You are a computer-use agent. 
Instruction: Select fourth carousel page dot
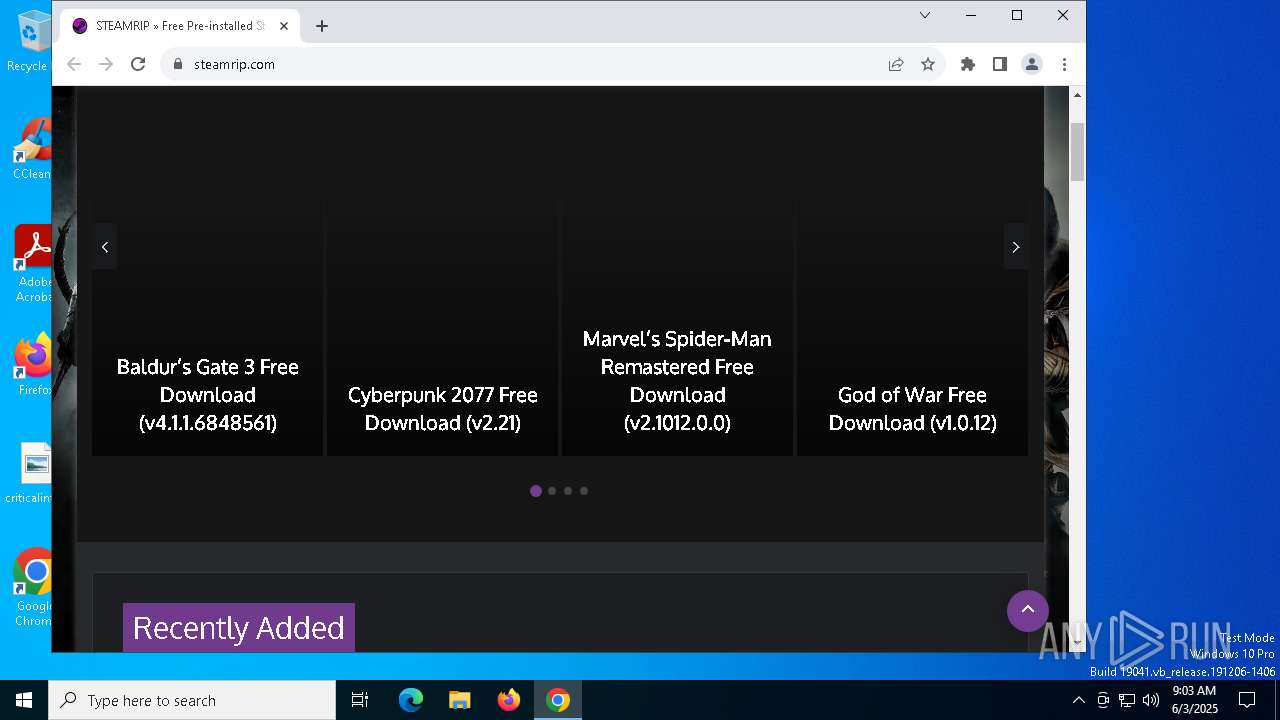(584, 491)
